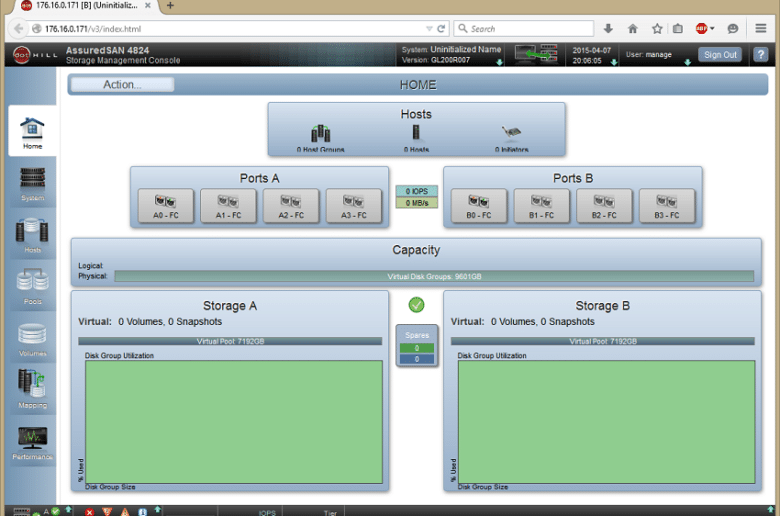
Task: Reload the page with refresh icon
Action: [x=441, y=29]
